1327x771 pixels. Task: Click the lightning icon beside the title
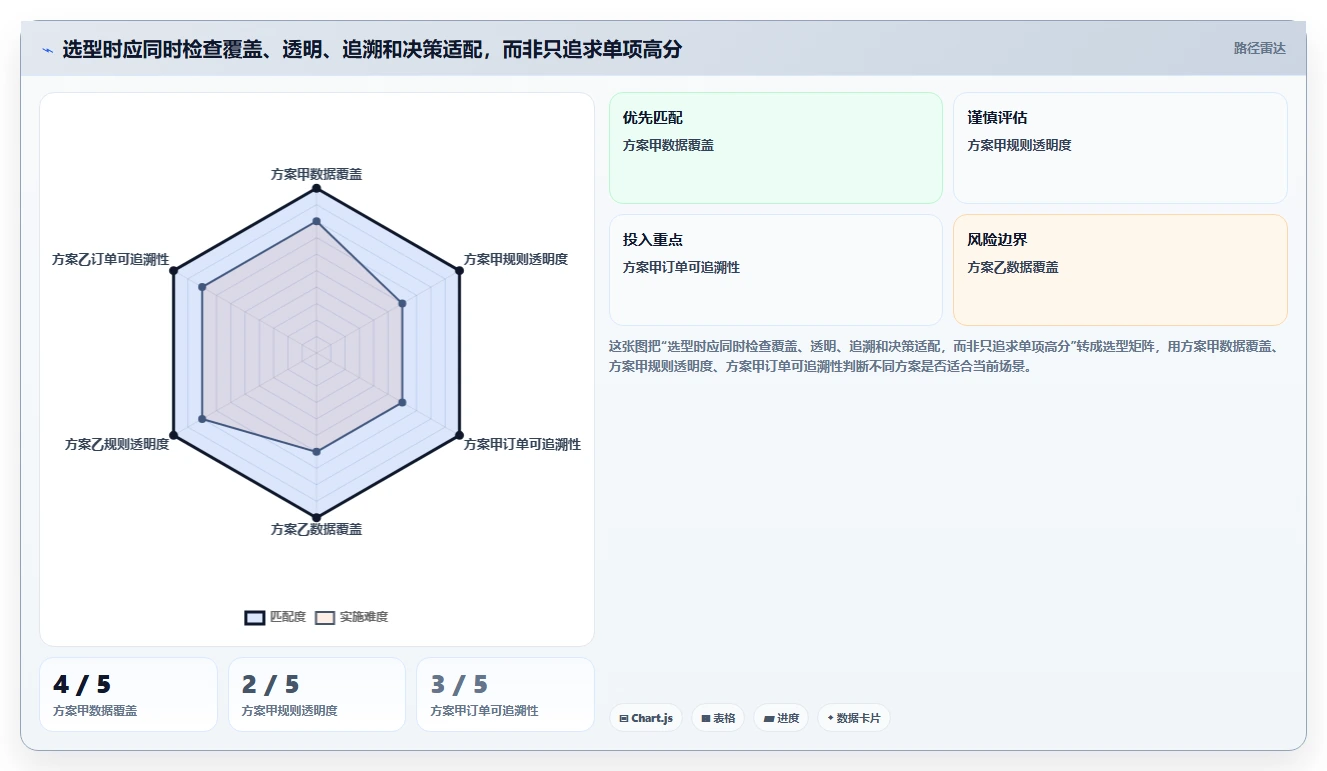47,50
